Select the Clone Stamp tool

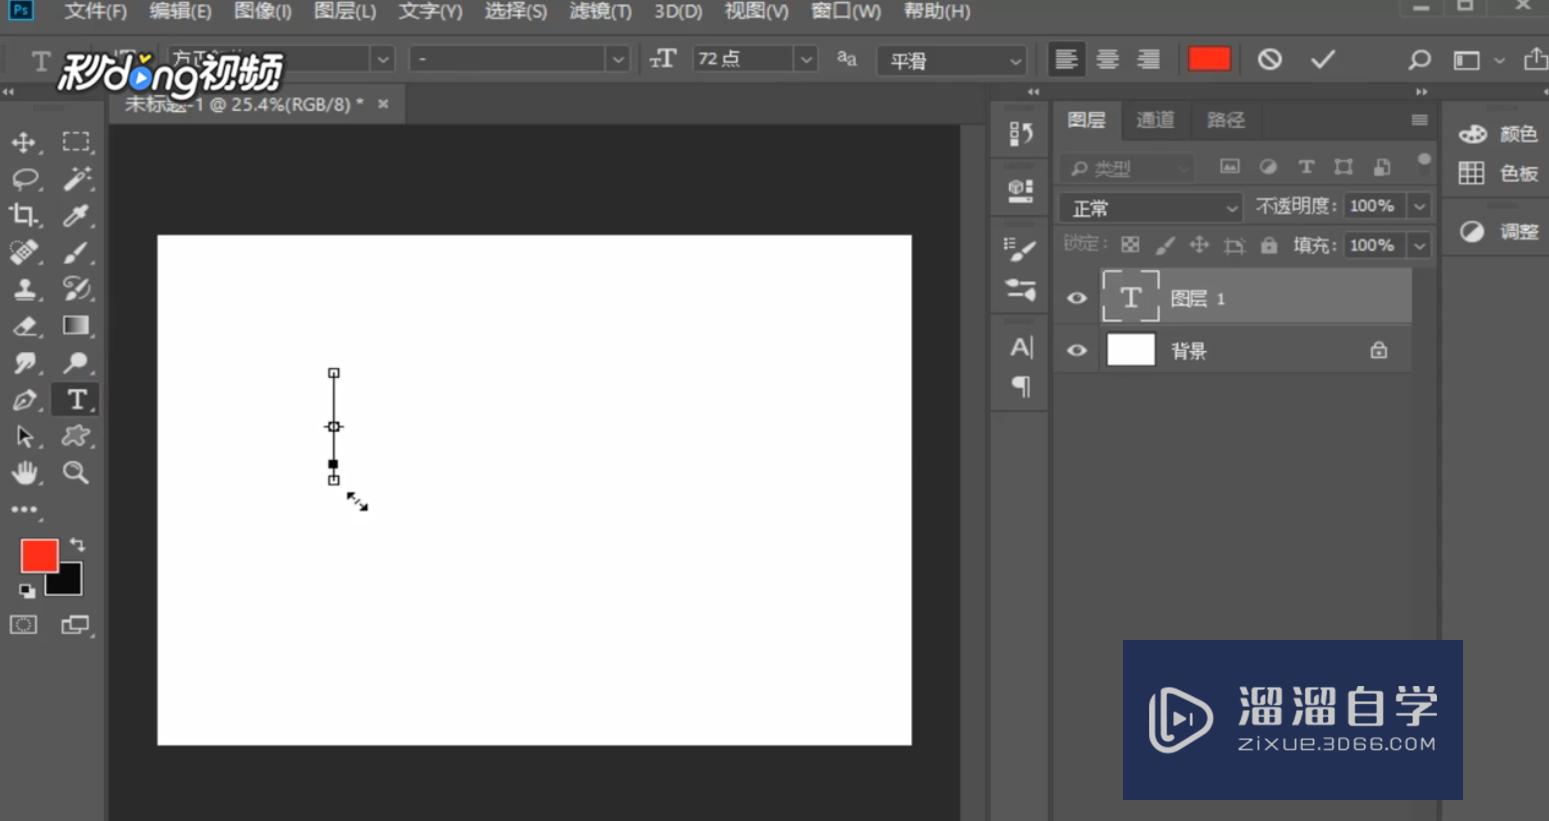tap(24, 289)
